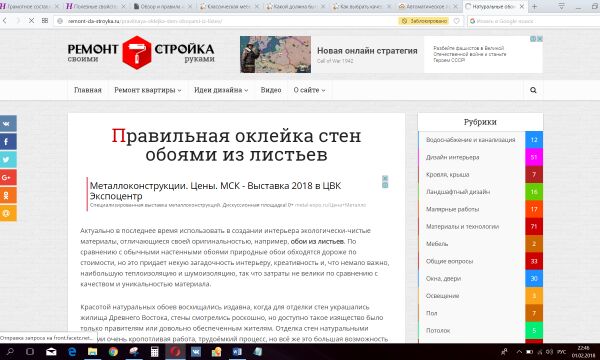Open Task View on the taskbar

(x=30, y=351)
